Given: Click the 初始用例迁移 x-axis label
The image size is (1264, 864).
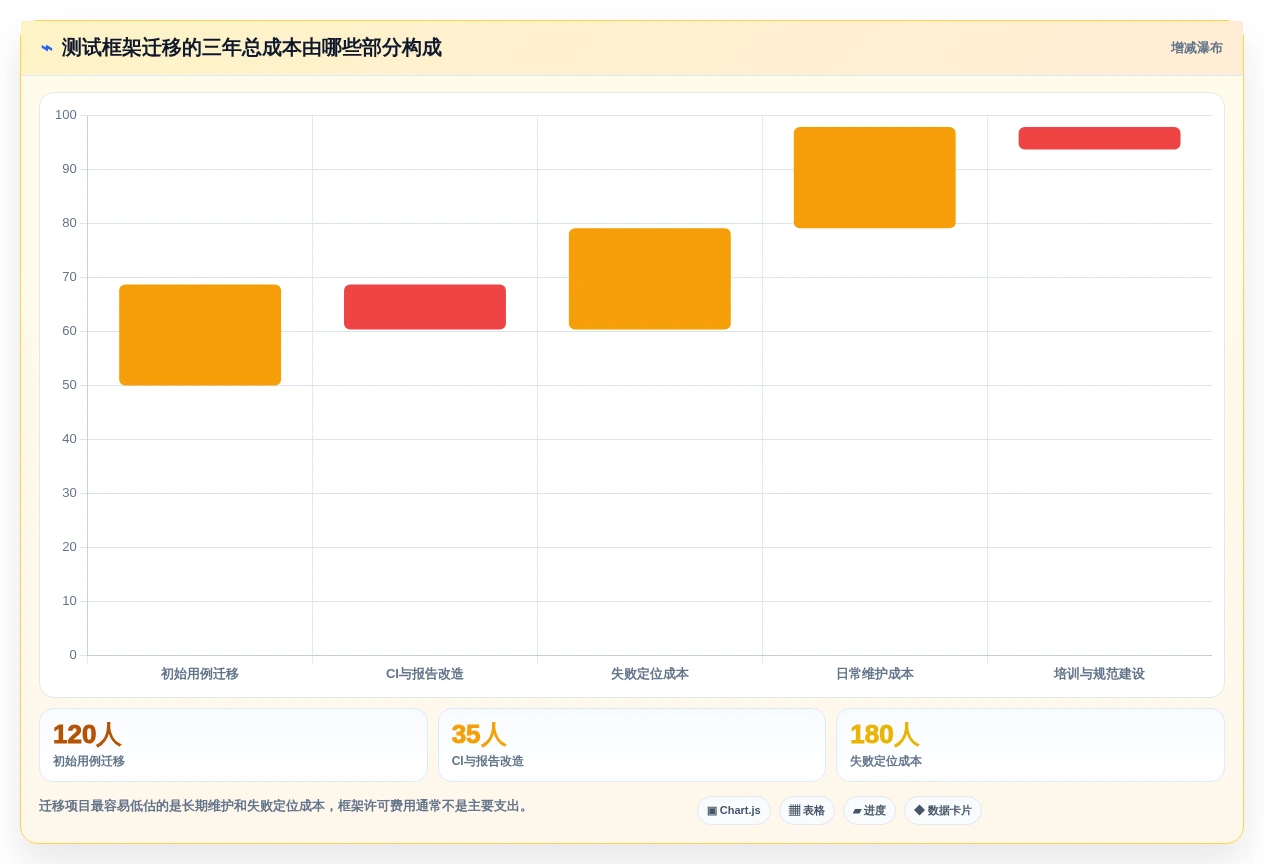Looking at the screenshot, I should coord(200,674).
